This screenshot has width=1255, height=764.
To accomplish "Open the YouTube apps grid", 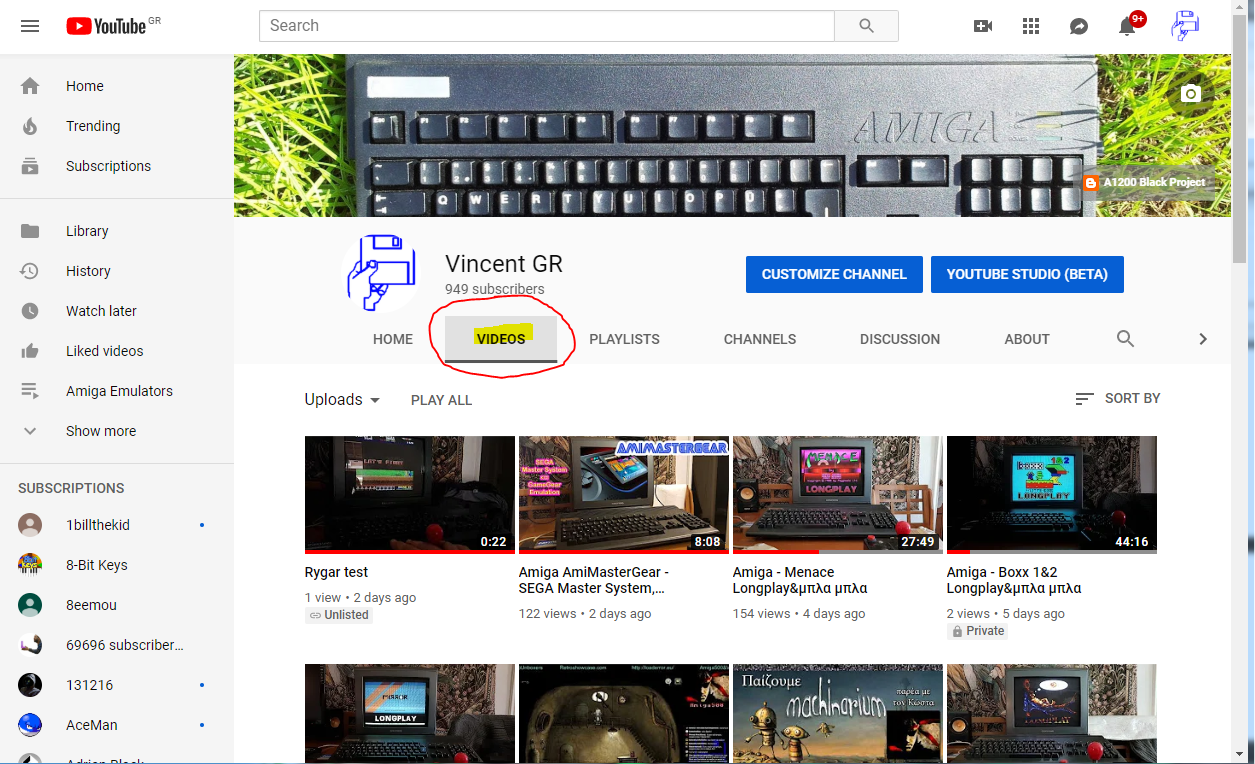I will pos(1031,26).
